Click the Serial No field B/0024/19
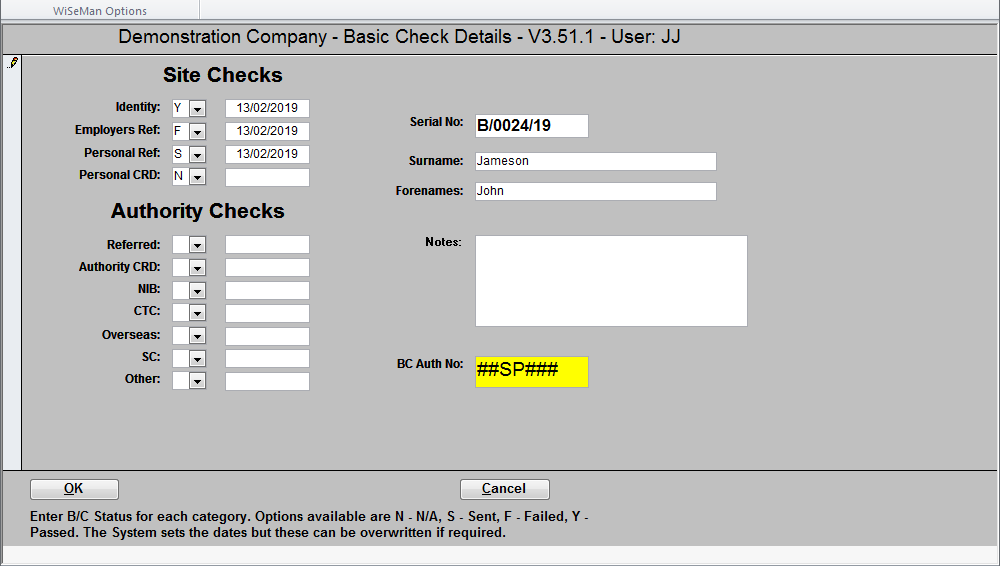1000x566 pixels. click(531, 126)
